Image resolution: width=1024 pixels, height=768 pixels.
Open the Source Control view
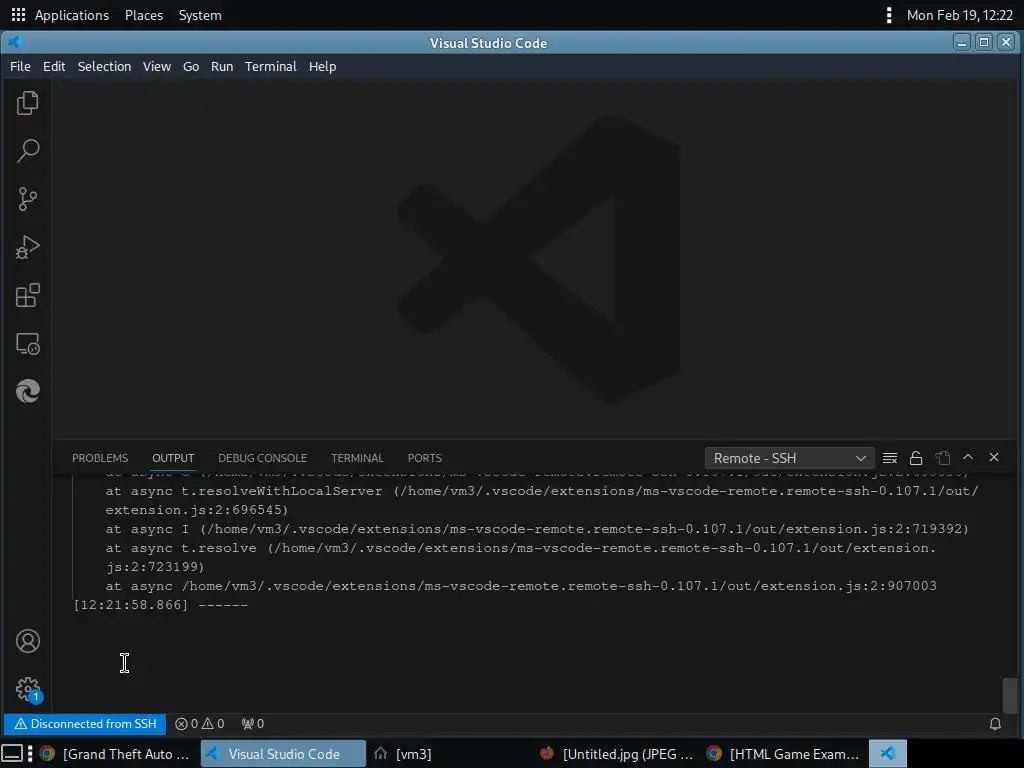coord(27,199)
